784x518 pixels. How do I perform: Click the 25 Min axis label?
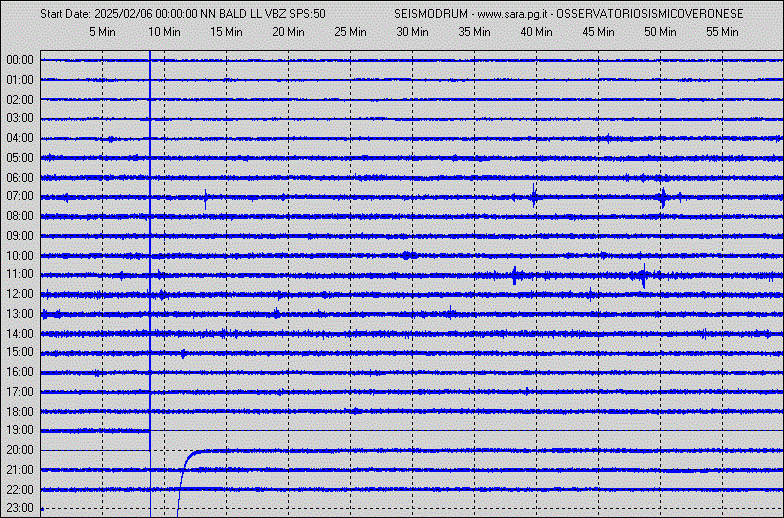[350, 32]
